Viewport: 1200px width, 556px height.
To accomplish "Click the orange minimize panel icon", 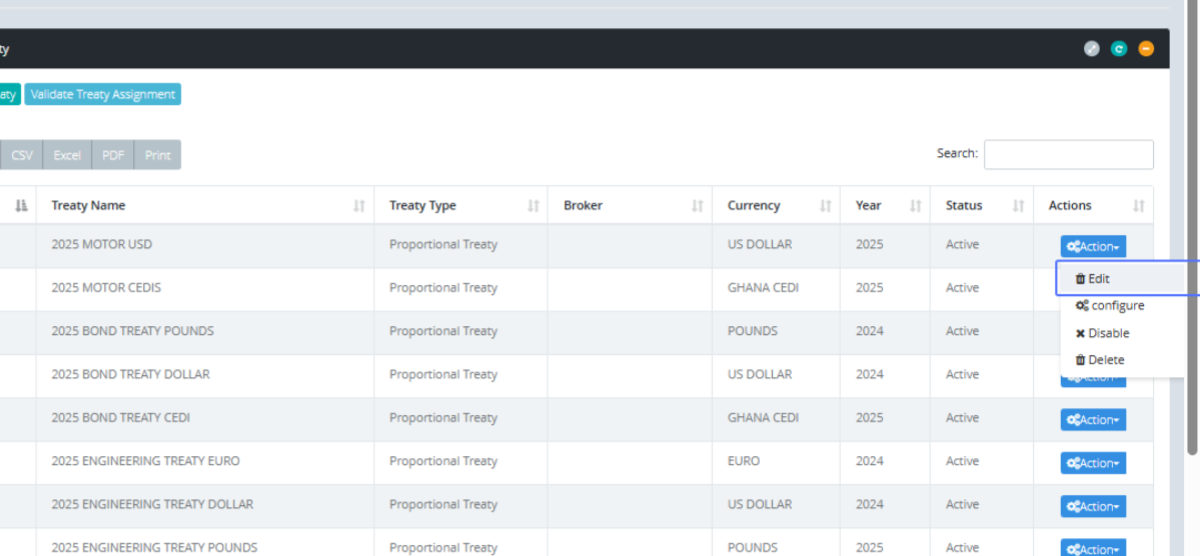I will [1146, 49].
